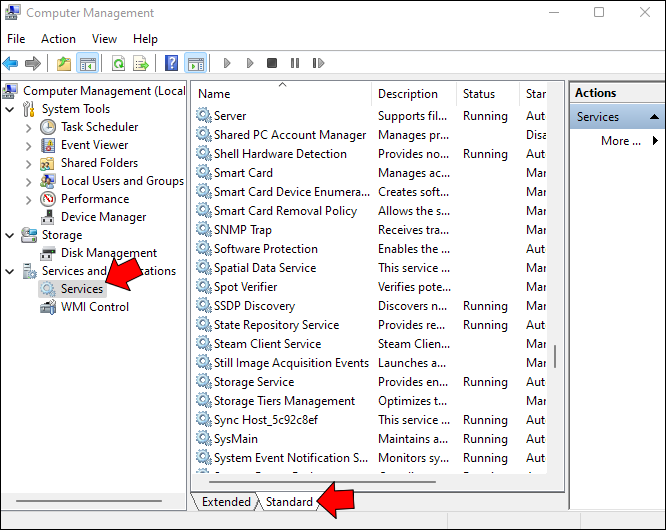Click the Up one level folder icon
The height and width of the screenshot is (530, 666).
64,64
